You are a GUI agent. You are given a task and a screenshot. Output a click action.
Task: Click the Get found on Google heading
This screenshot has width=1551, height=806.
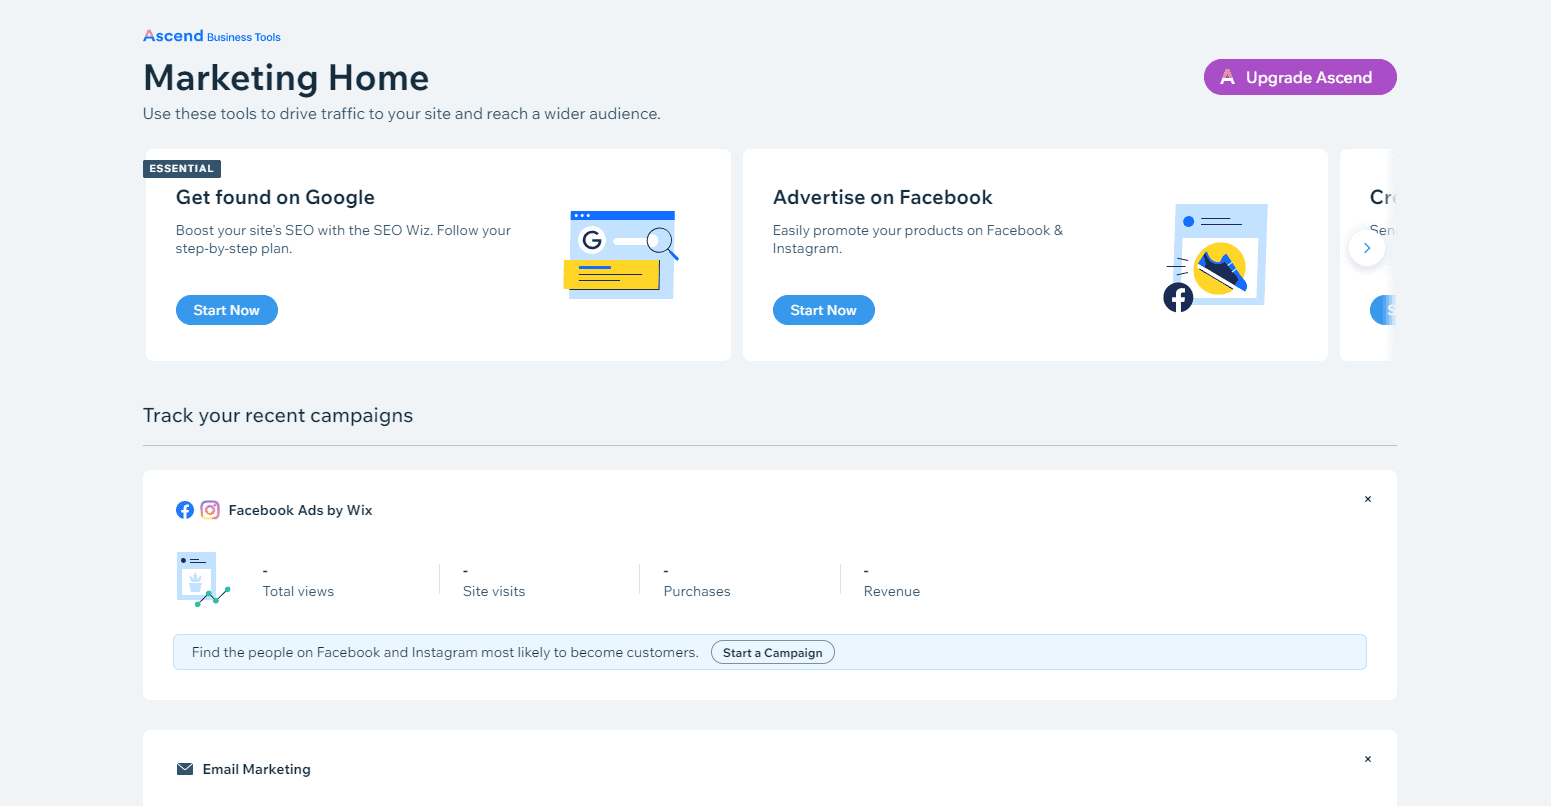[x=275, y=197]
